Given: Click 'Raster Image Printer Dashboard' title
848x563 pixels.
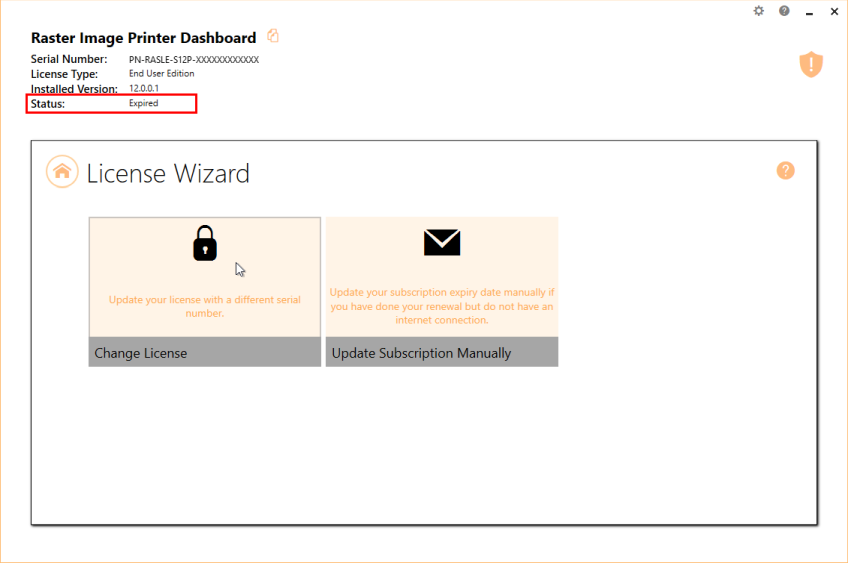Looking at the screenshot, I should pos(143,38).
